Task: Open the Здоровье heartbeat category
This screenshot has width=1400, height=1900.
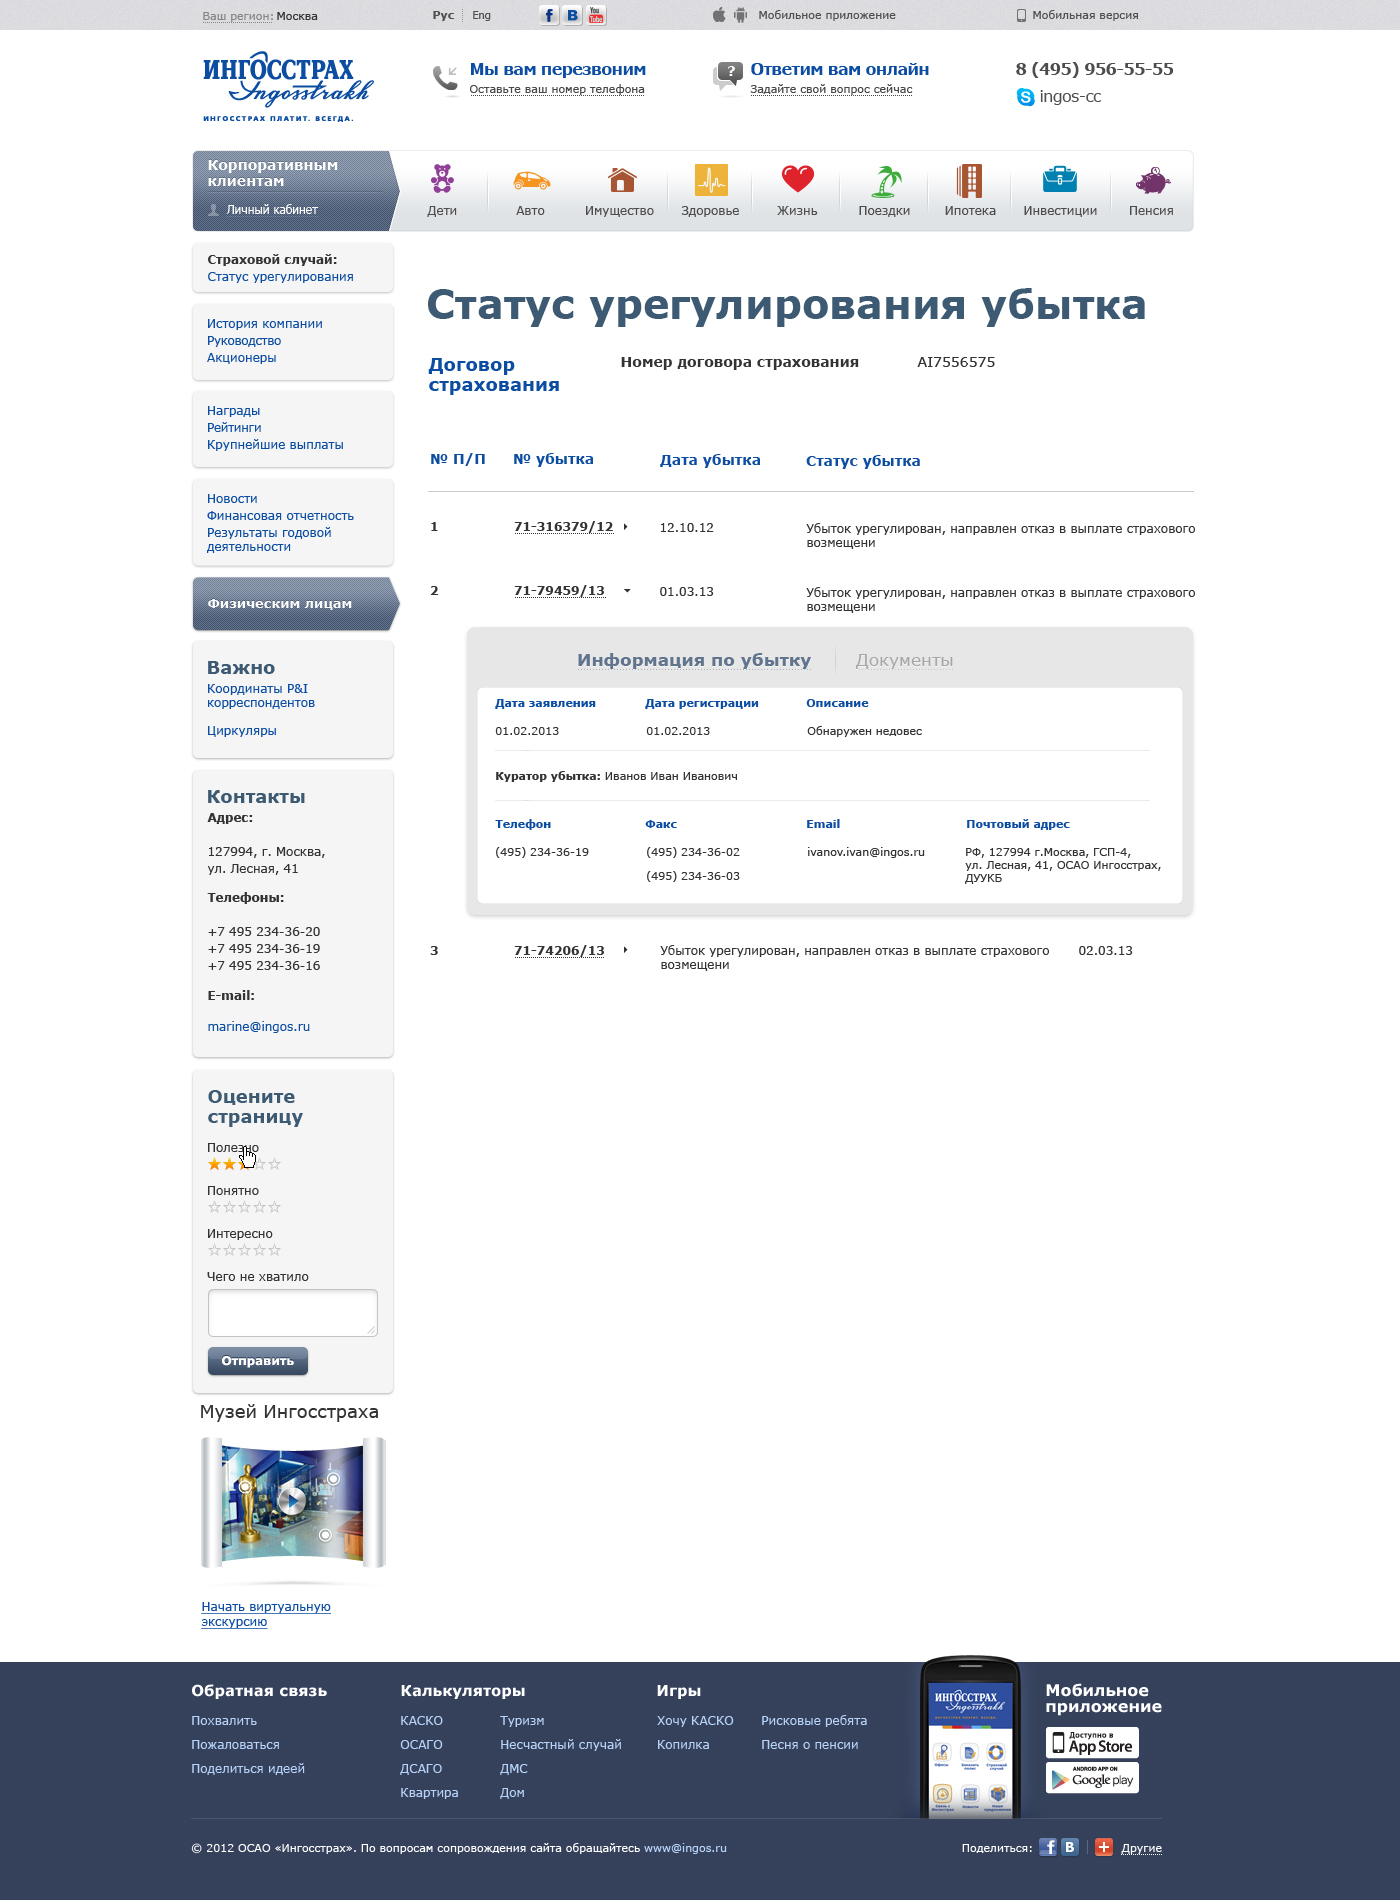Action: (710, 190)
